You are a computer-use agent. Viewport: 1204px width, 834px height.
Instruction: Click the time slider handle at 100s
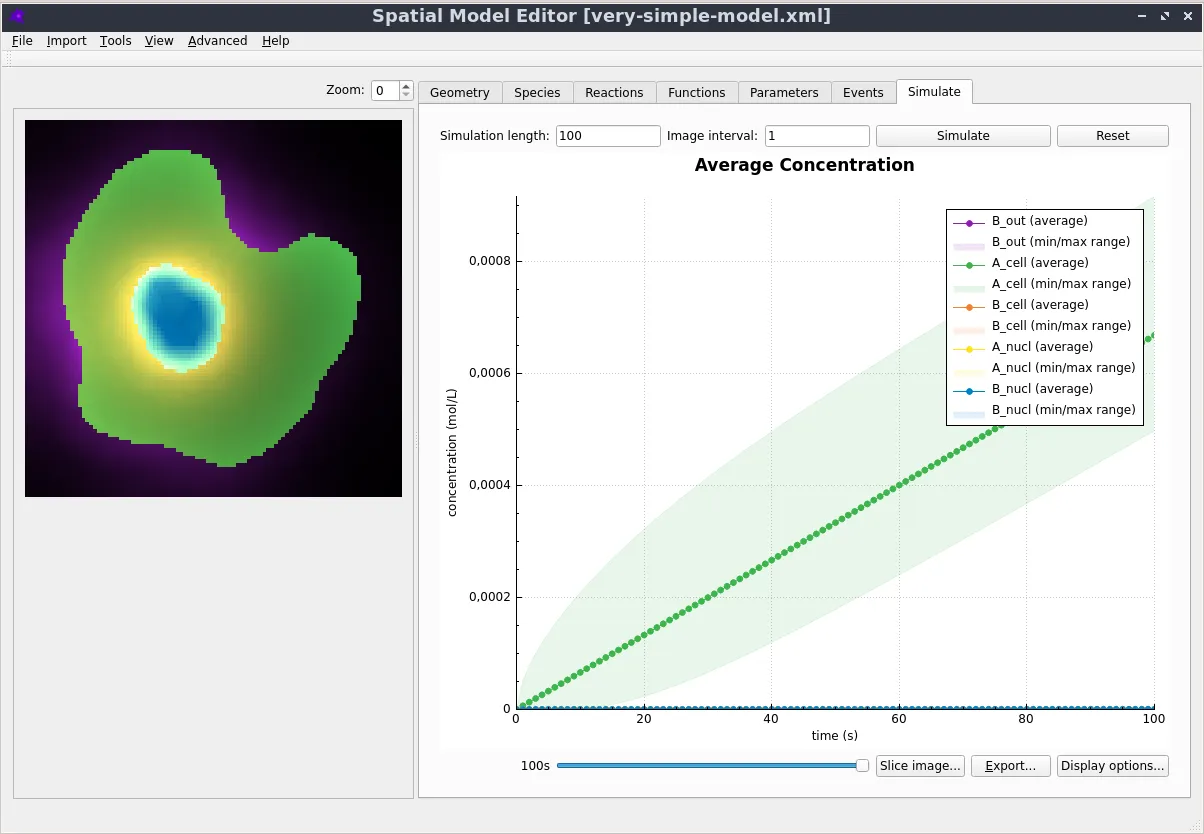pos(863,766)
